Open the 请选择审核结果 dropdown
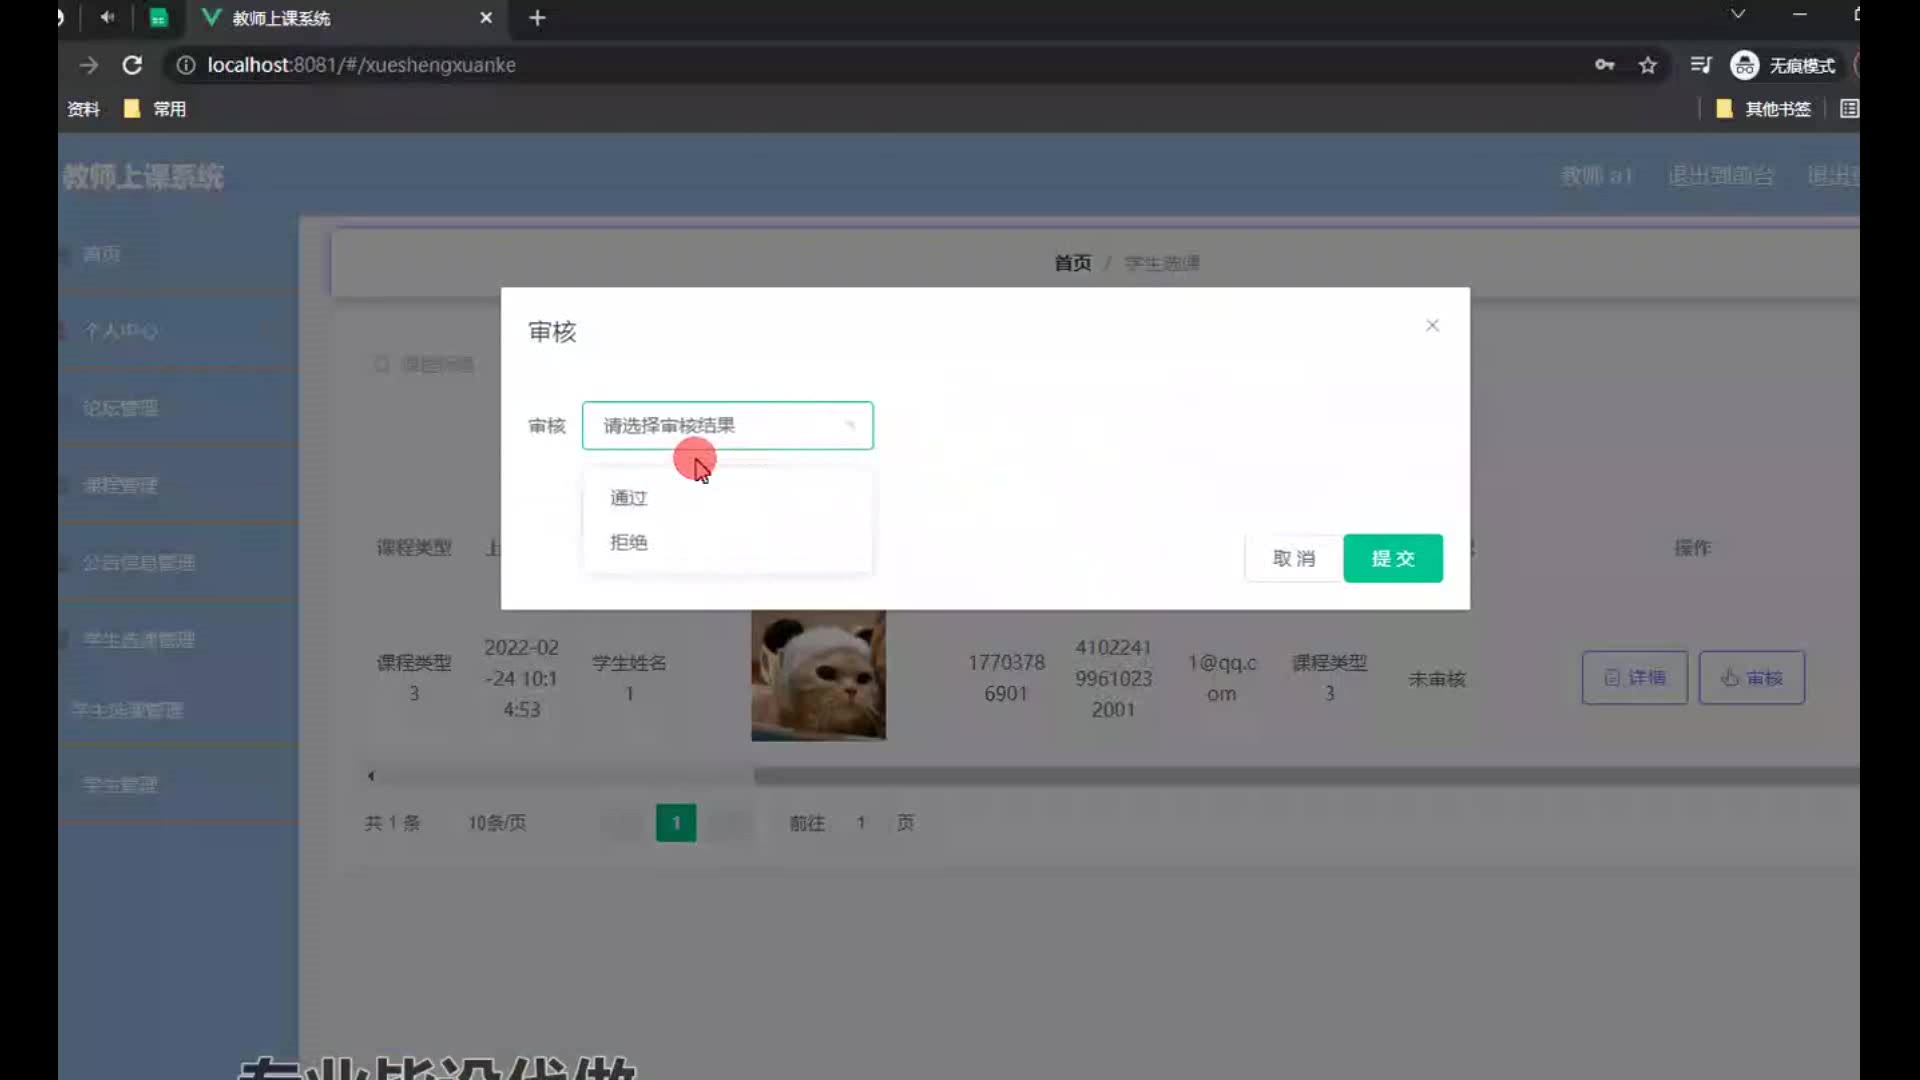The height and width of the screenshot is (1080, 1920). tap(727, 426)
